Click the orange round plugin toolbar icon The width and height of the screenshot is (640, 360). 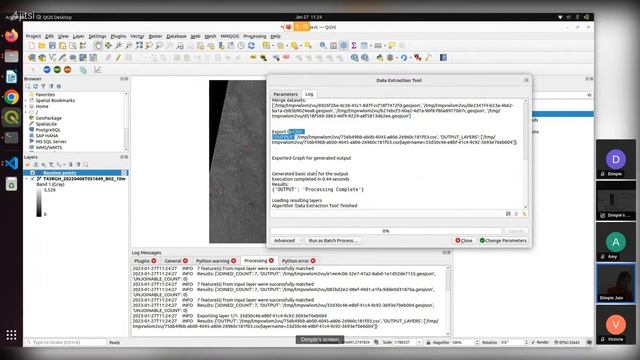coord(67,70)
